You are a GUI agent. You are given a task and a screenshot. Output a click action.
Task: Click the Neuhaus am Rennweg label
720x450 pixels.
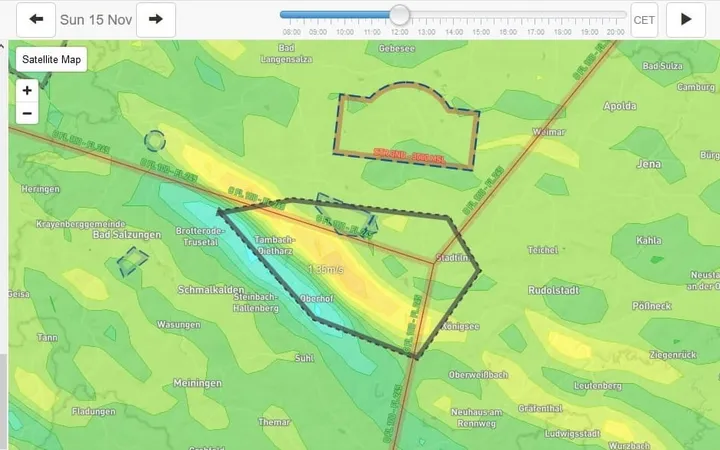pos(477,417)
